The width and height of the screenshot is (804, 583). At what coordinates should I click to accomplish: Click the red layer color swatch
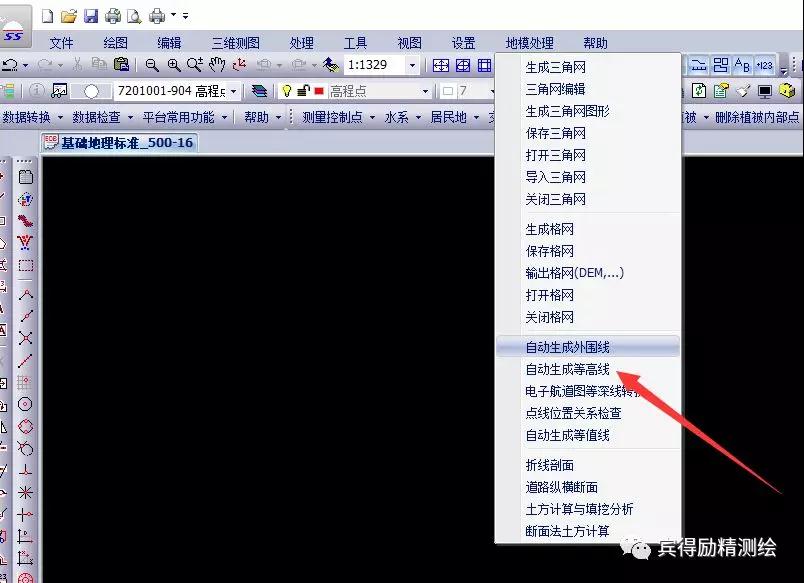319,91
